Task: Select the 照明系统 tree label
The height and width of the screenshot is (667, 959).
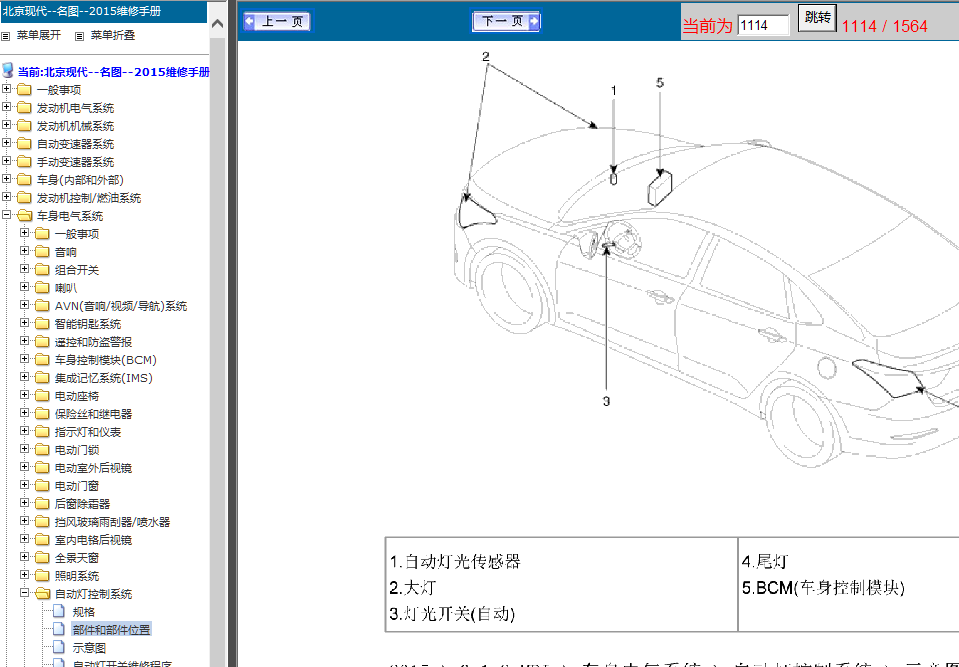Action: (76, 575)
